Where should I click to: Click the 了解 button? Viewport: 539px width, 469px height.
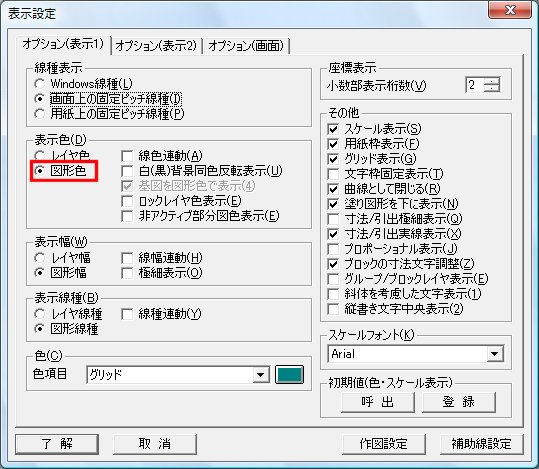pyautogui.click(x=57, y=444)
